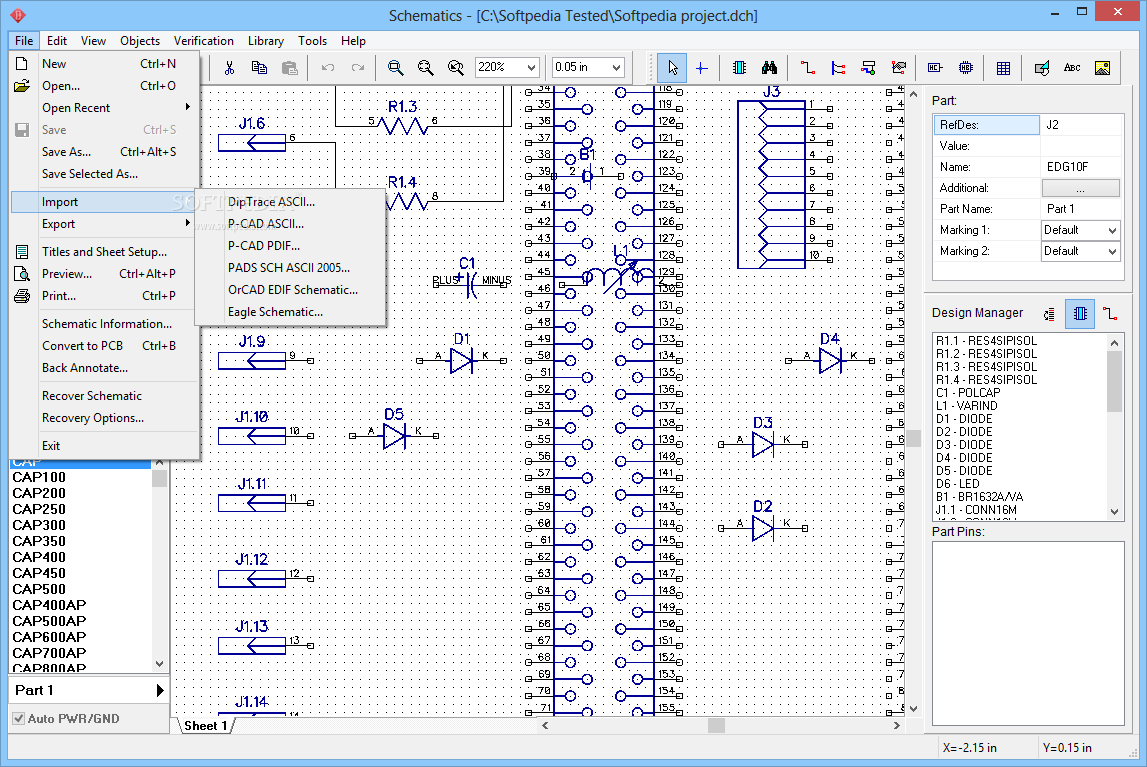Viewport: 1147px width, 767px height.
Task: Open the Marking 1 Default dropdown
Action: point(1113,230)
